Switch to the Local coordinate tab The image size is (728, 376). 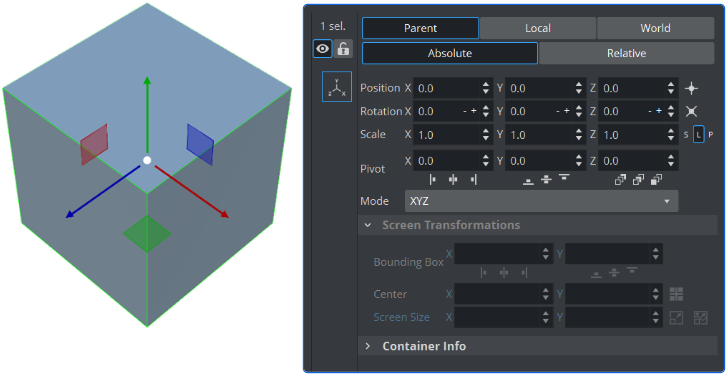click(538, 28)
